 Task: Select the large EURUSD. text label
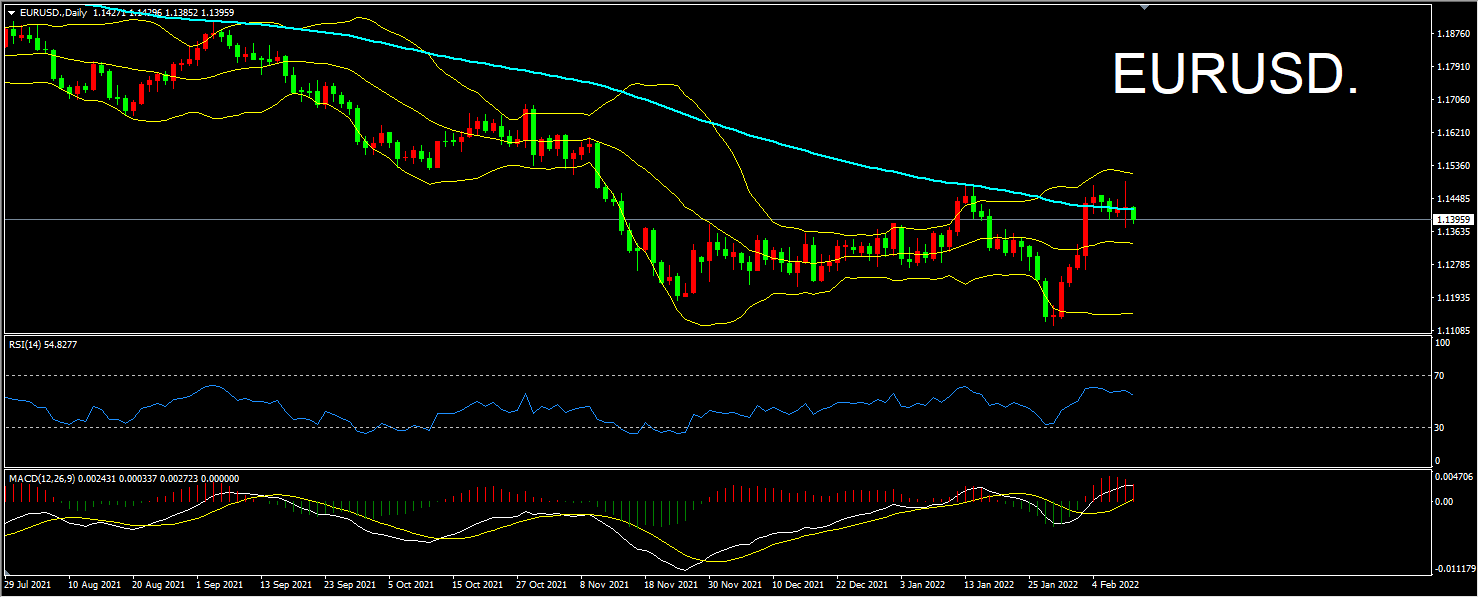(1235, 75)
